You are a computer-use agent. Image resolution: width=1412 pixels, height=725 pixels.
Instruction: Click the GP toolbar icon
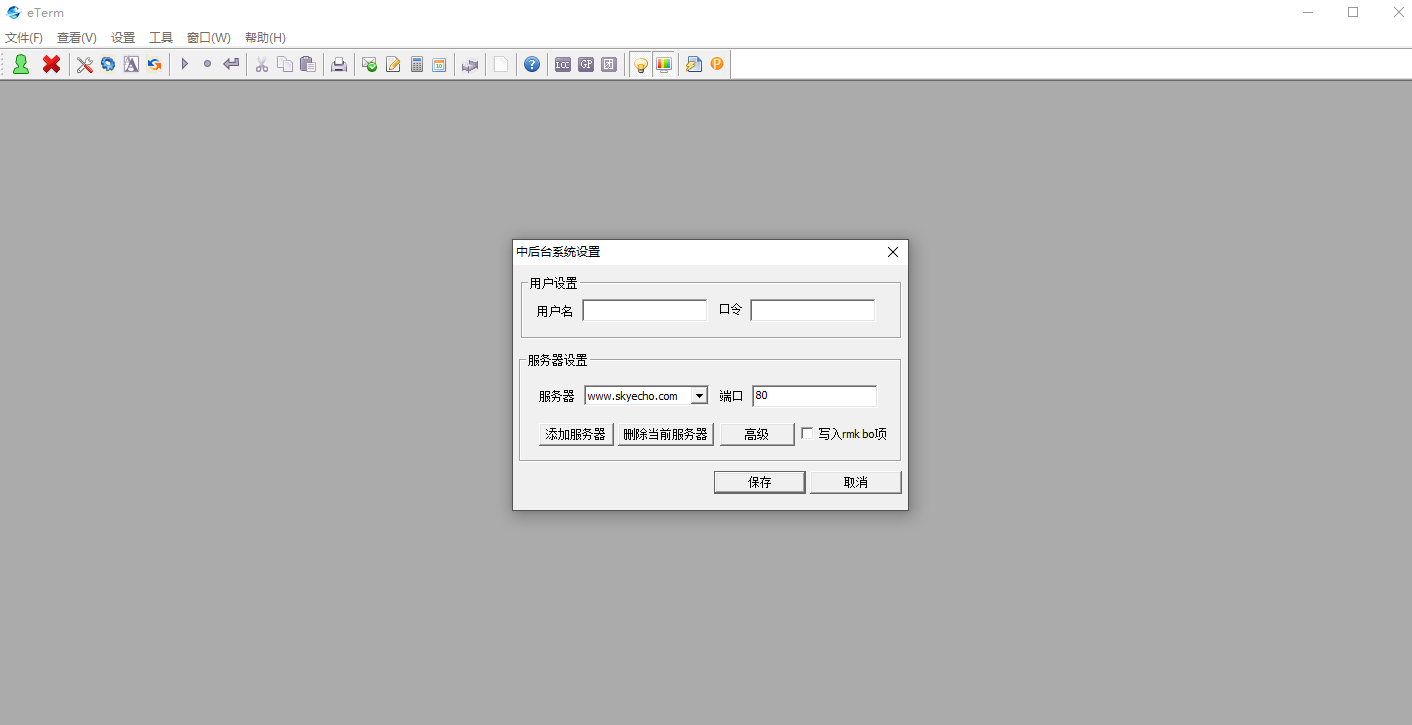[x=586, y=64]
